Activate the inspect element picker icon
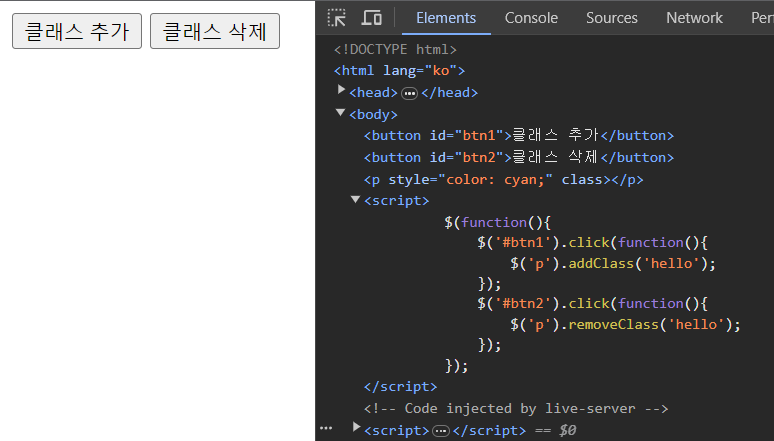 point(337,18)
